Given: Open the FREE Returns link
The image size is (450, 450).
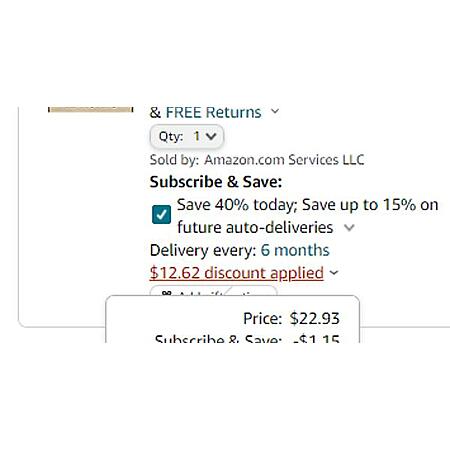Looking at the screenshot, I should [x=213, y=112].
